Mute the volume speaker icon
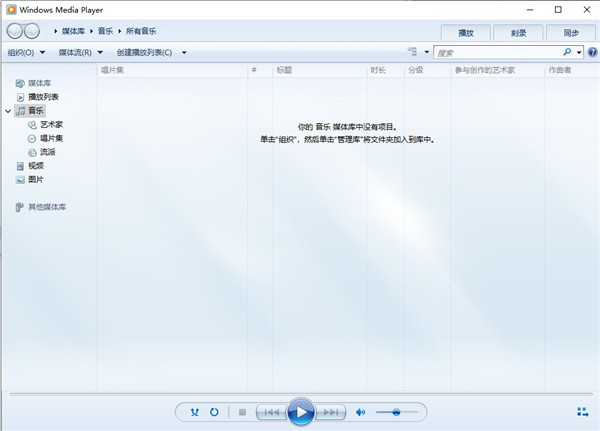The image size is (600, 431). (360, 412)
